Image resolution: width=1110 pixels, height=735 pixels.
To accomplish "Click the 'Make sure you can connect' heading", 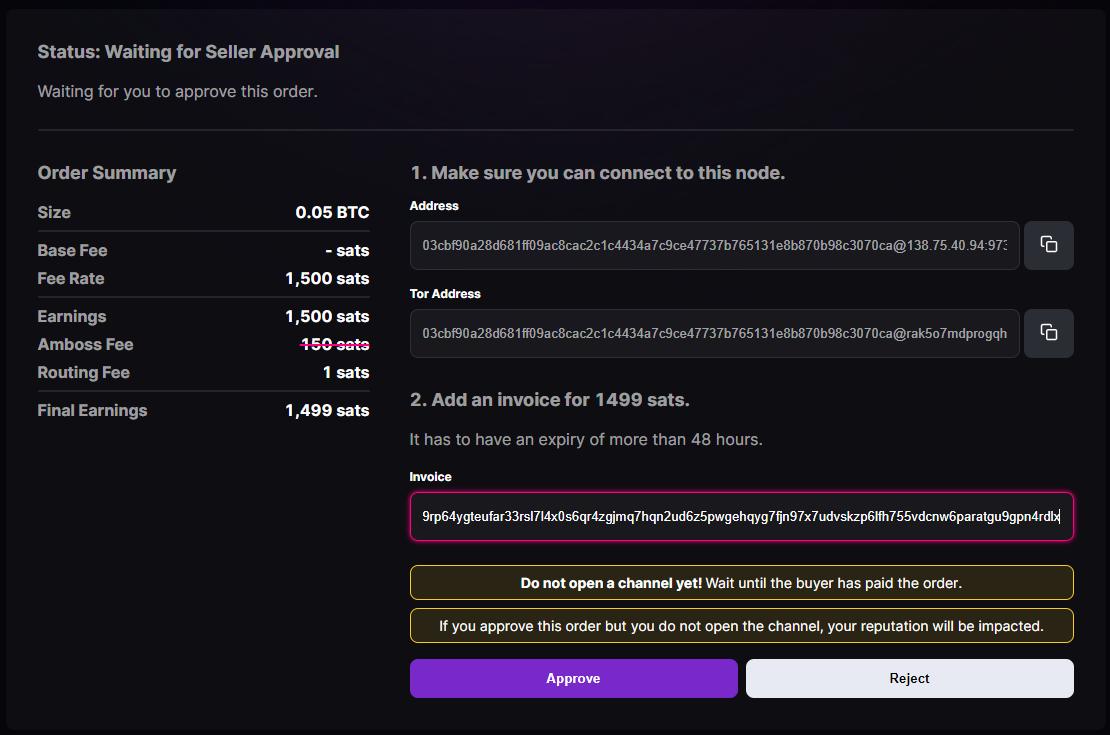I will (597, 172).
